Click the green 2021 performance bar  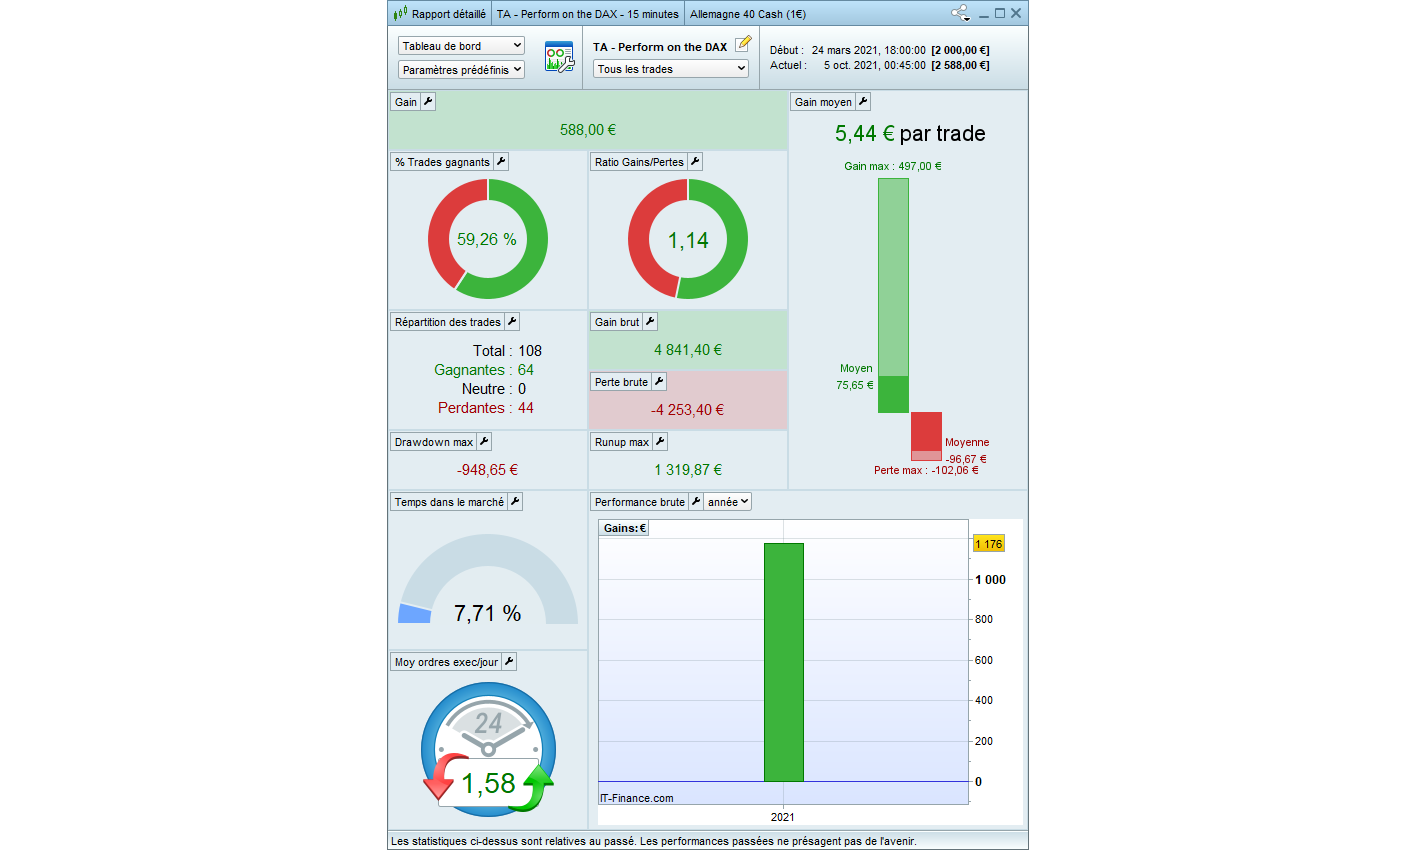(783, 662)
